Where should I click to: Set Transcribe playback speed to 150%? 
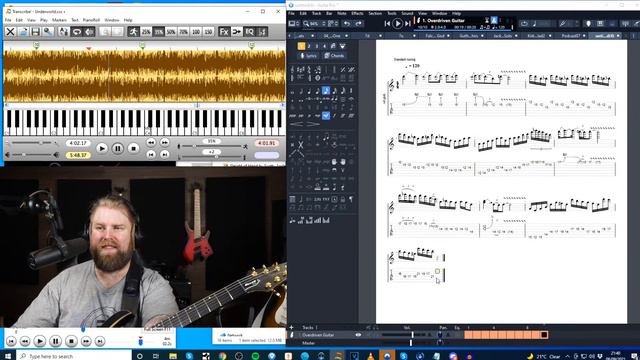click(x=209, y=31)
